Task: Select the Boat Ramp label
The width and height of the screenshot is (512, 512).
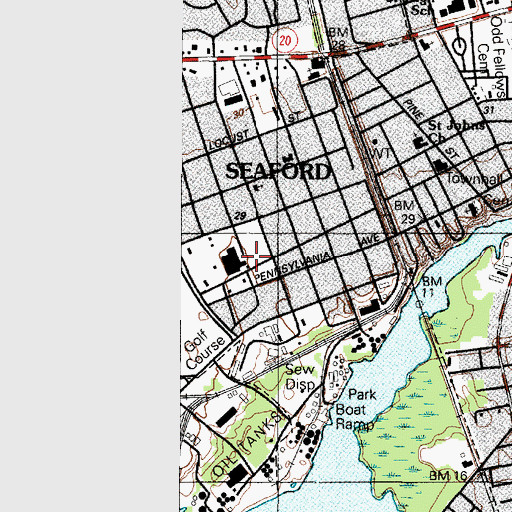Action: (354, 417)
